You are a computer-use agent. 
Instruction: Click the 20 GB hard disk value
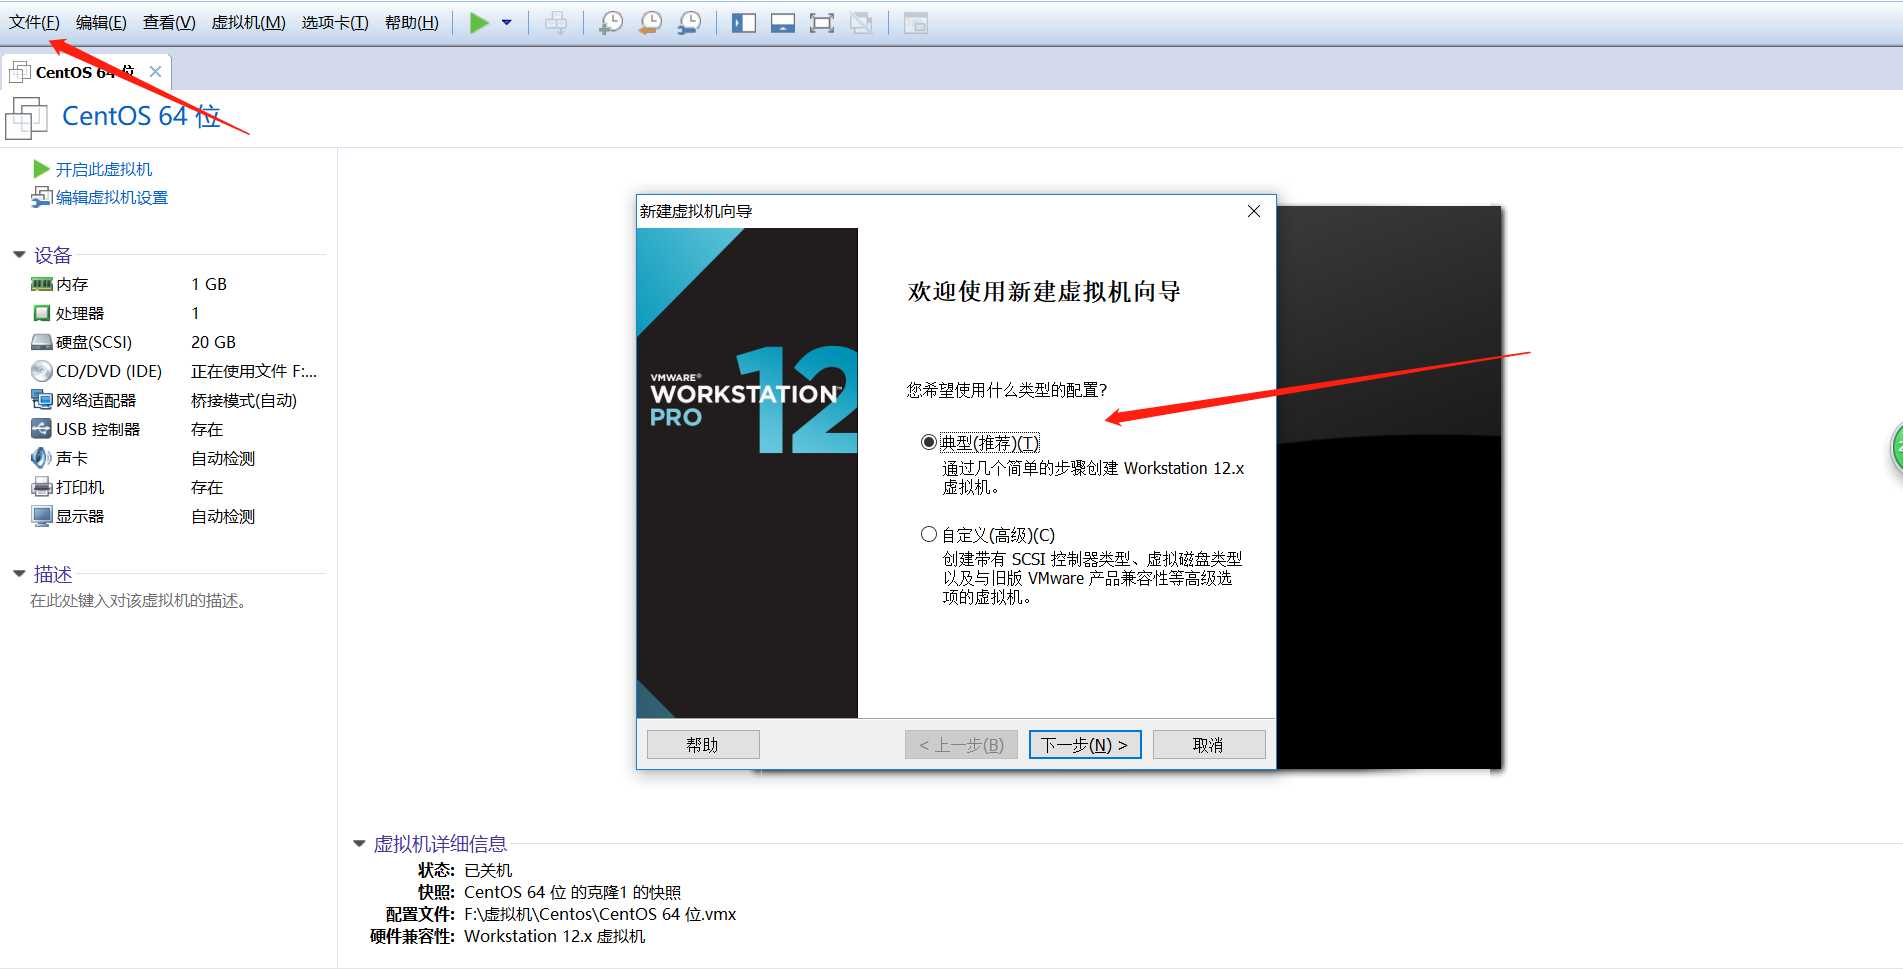(213, 342)
